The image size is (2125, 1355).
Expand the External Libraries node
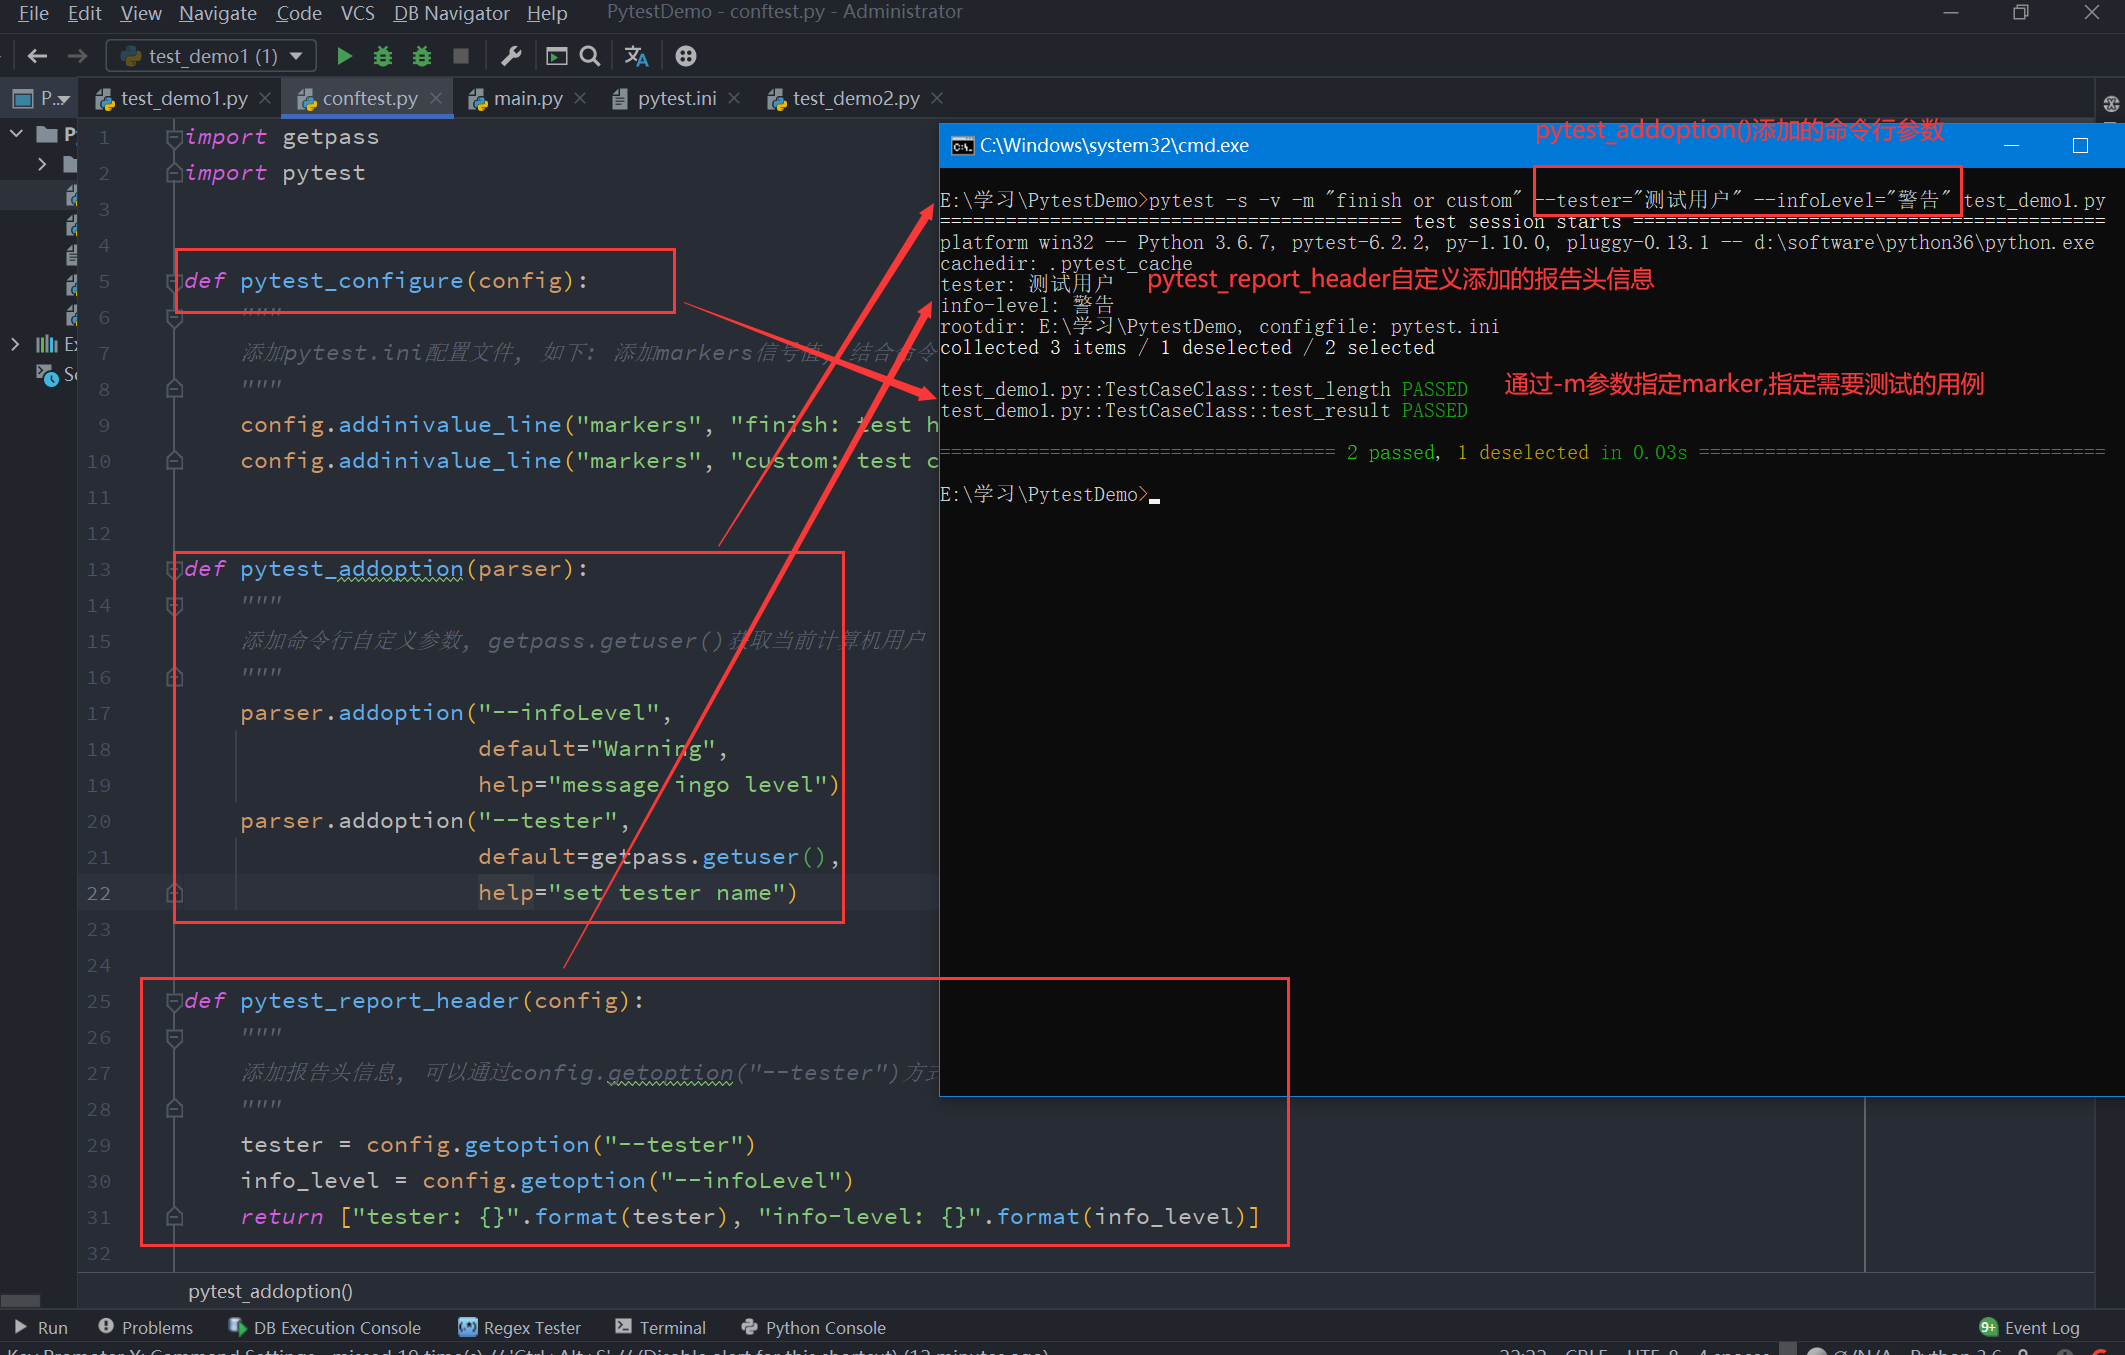pos(16,343)
